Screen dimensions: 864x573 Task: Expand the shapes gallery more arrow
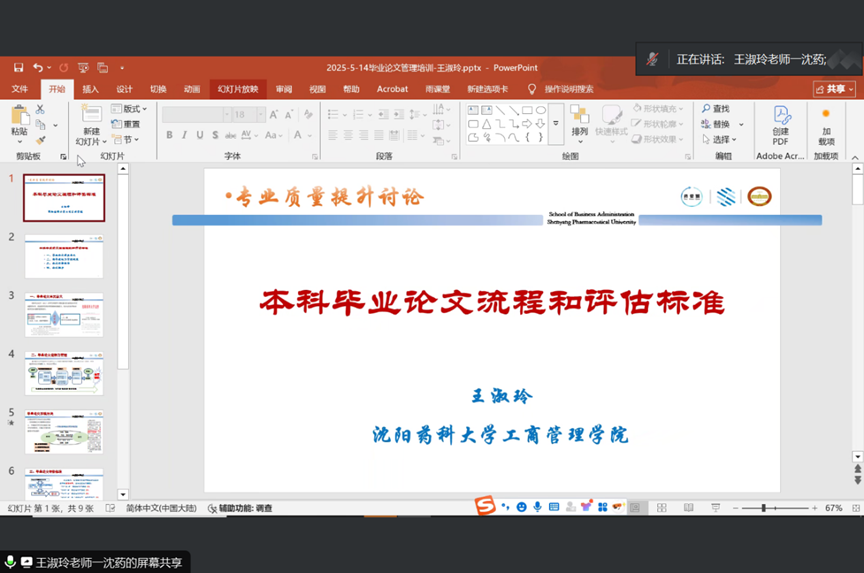point(556,124)
